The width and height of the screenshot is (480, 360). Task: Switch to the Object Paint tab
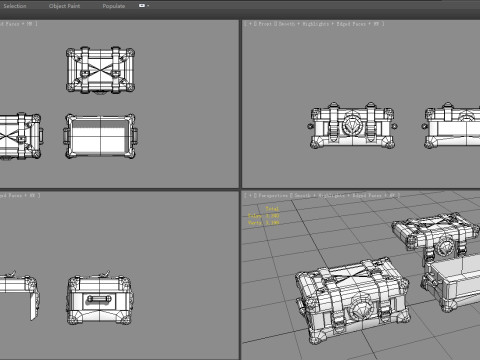(x=64, y=6)
